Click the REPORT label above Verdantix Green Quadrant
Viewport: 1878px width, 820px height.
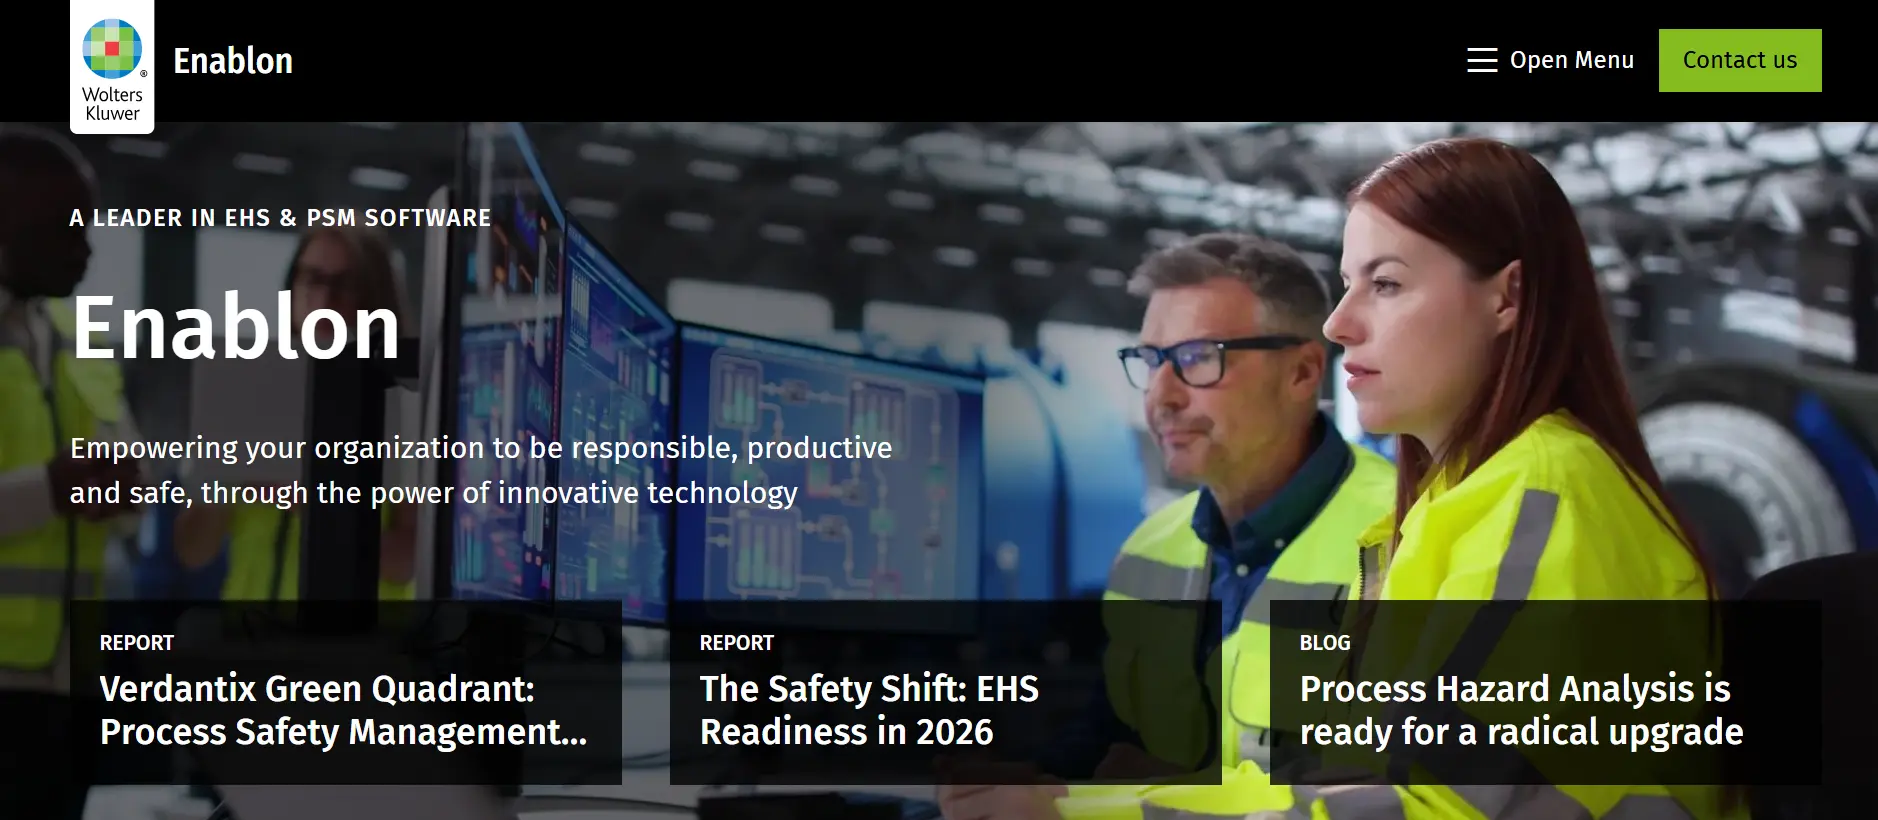point(137,643)
